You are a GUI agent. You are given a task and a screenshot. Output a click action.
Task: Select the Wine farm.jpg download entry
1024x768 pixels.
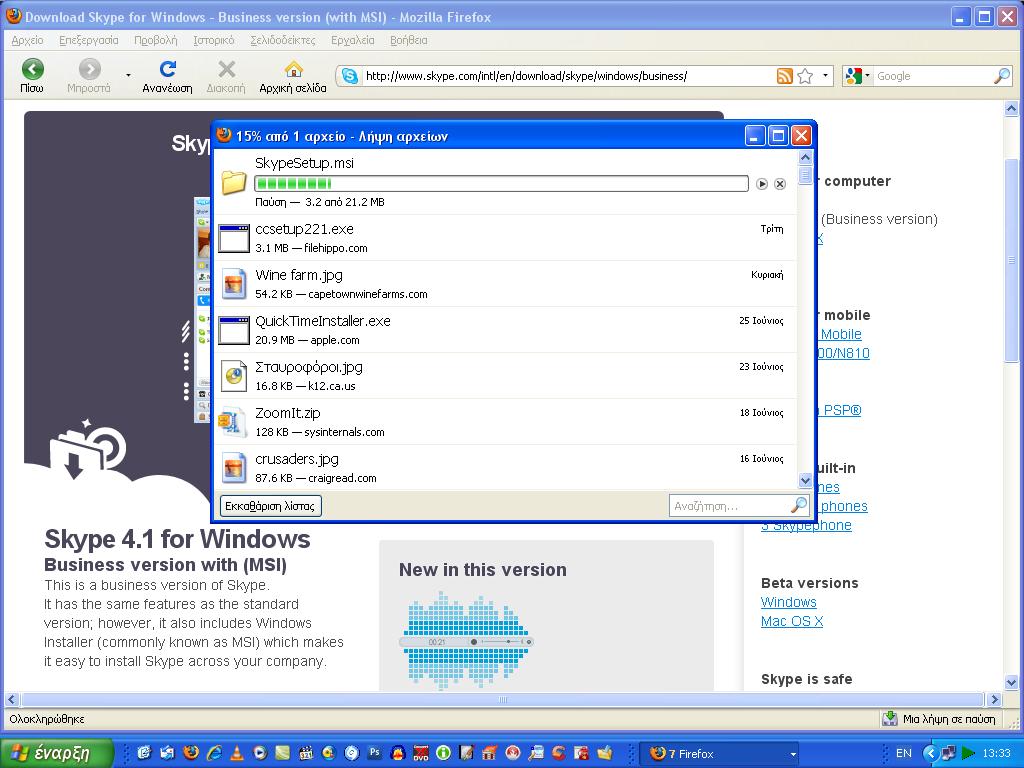[x=505, y=284]
